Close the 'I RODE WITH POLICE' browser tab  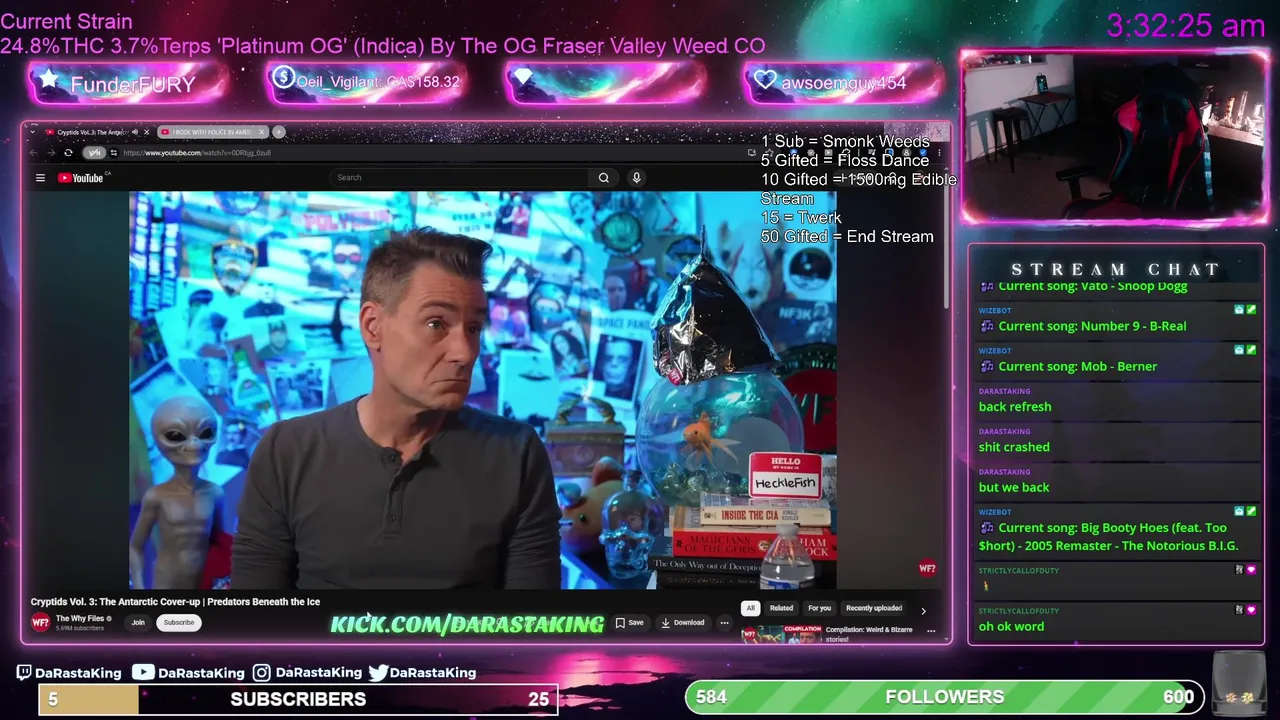pos(262,132)
